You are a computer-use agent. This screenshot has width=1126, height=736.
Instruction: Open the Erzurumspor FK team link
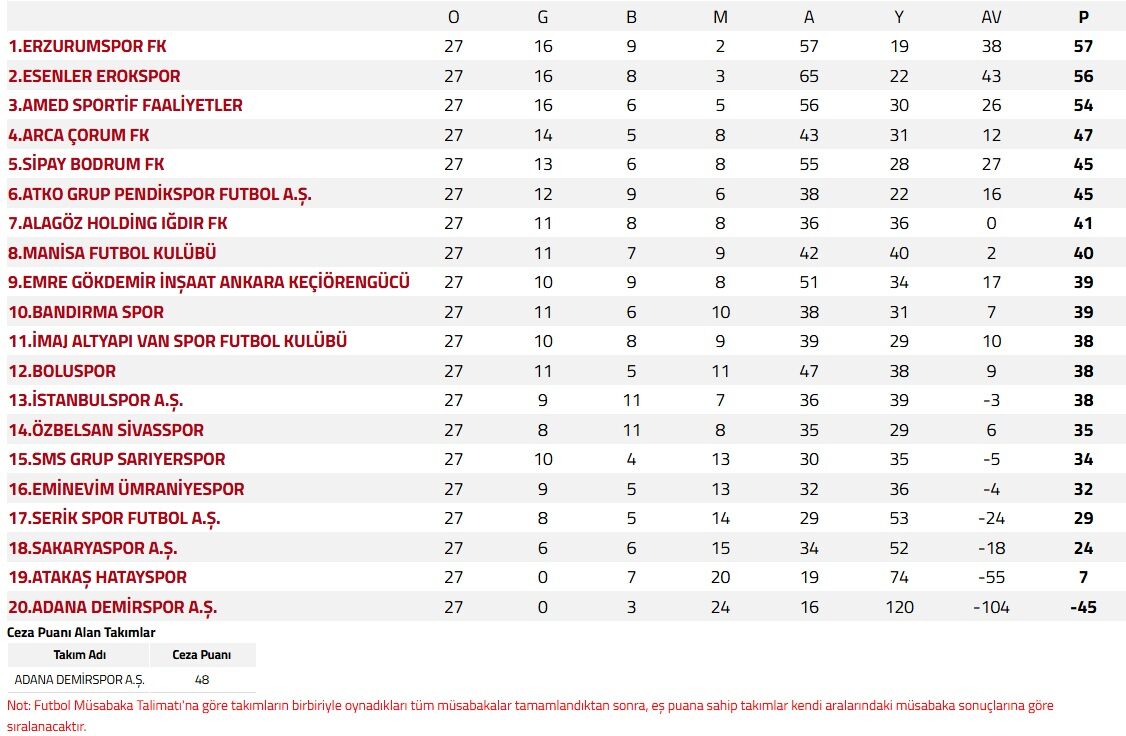88,46
